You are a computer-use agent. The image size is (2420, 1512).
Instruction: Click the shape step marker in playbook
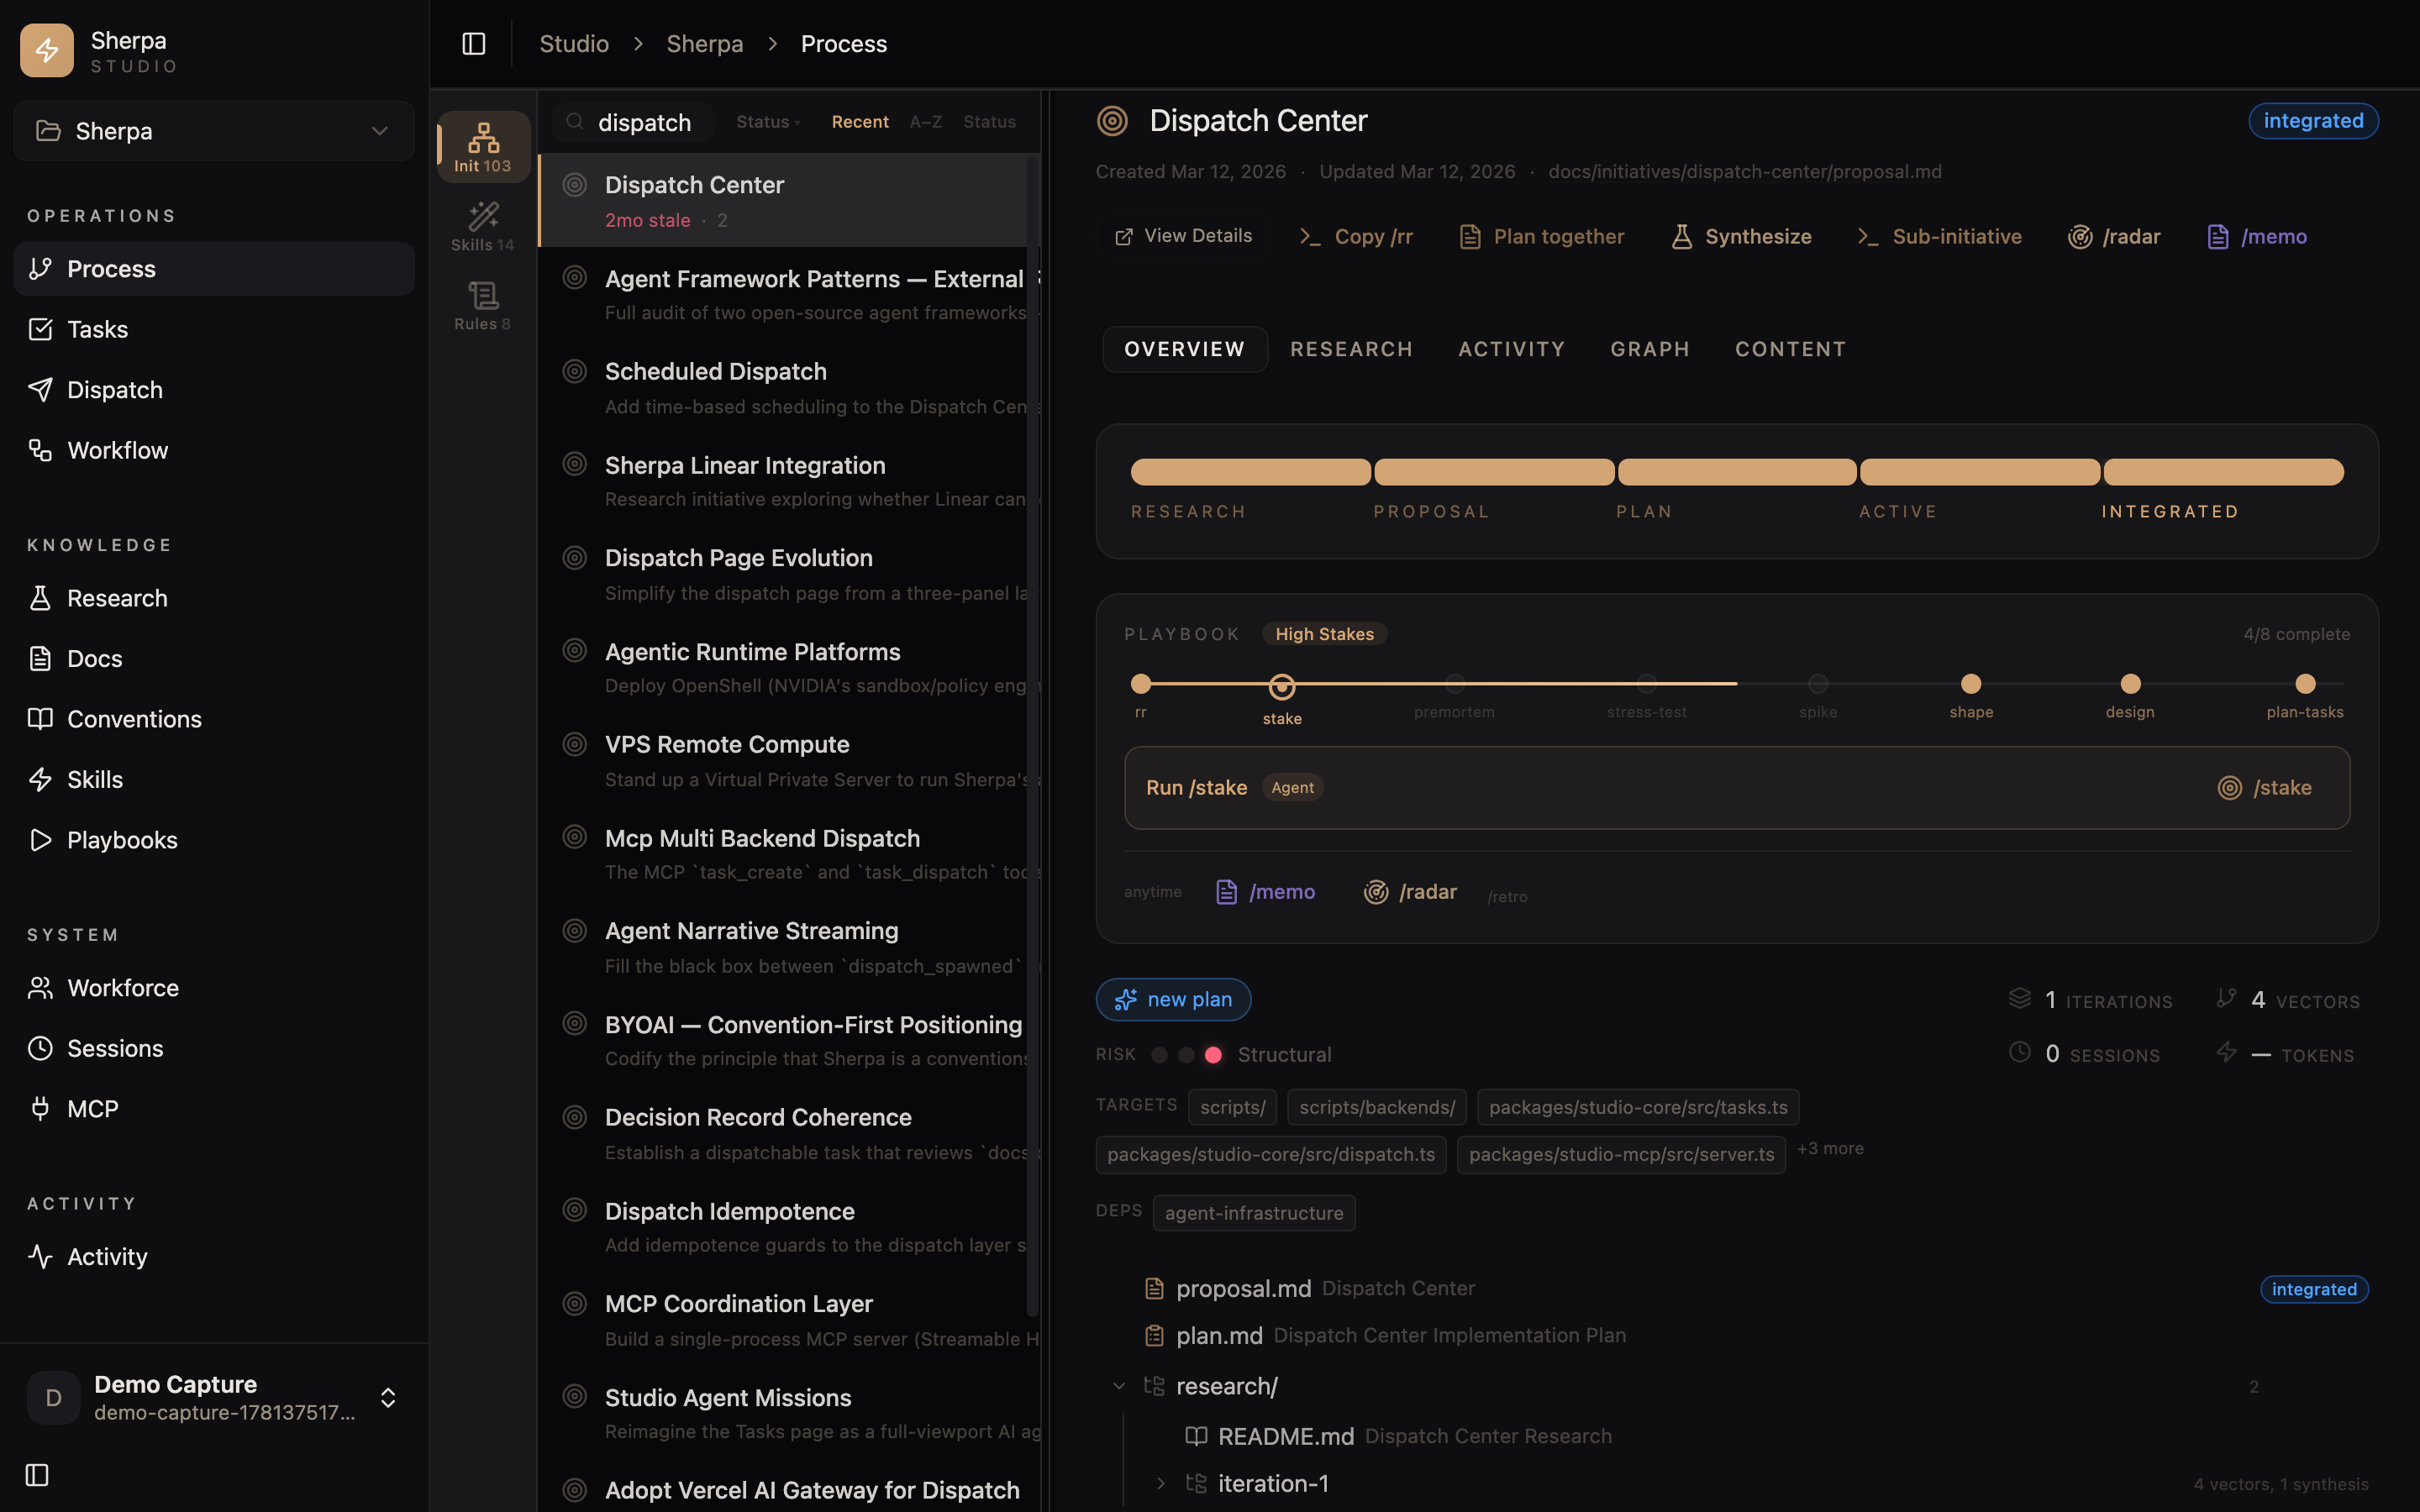[1971, 684]
